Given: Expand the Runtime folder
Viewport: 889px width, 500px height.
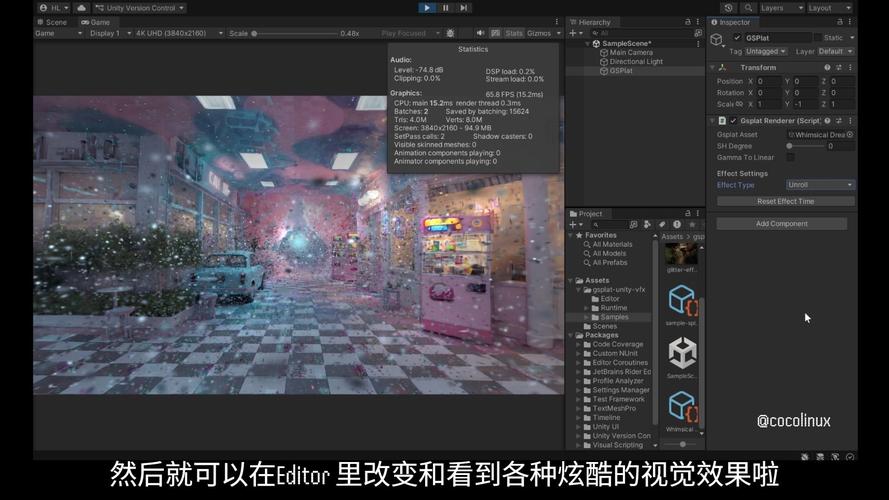Looking at the screenshot, I should coord(586,308).
